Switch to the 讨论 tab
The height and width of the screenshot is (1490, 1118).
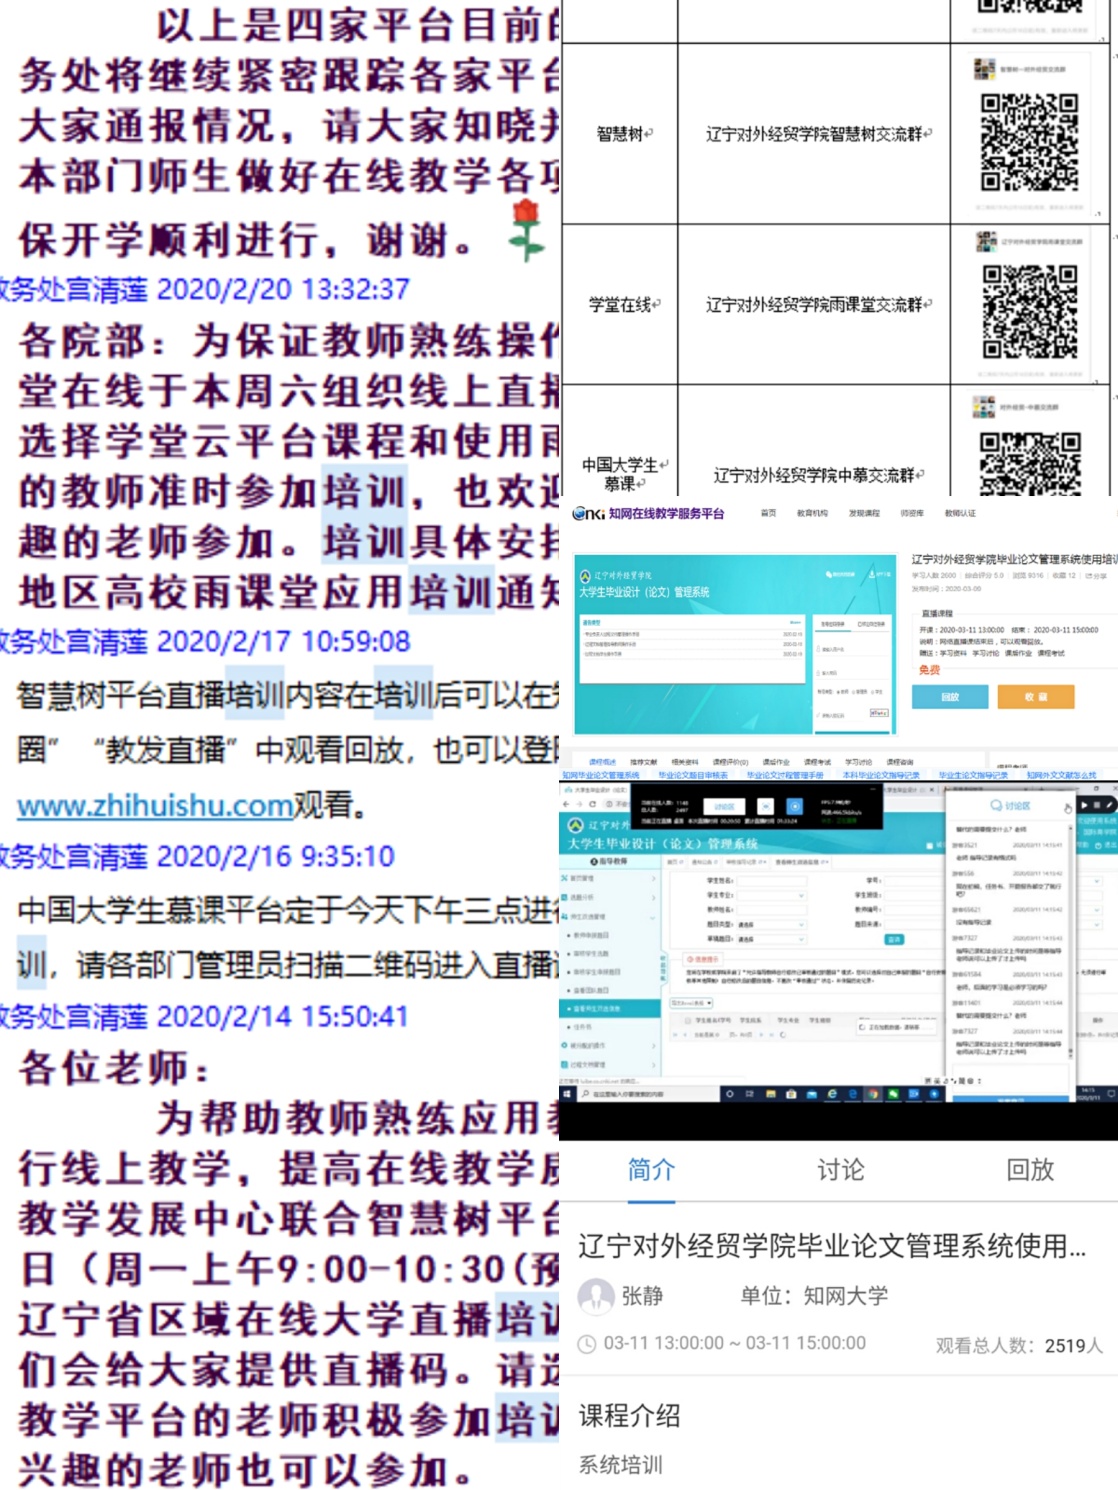(x=840, y=1169)
